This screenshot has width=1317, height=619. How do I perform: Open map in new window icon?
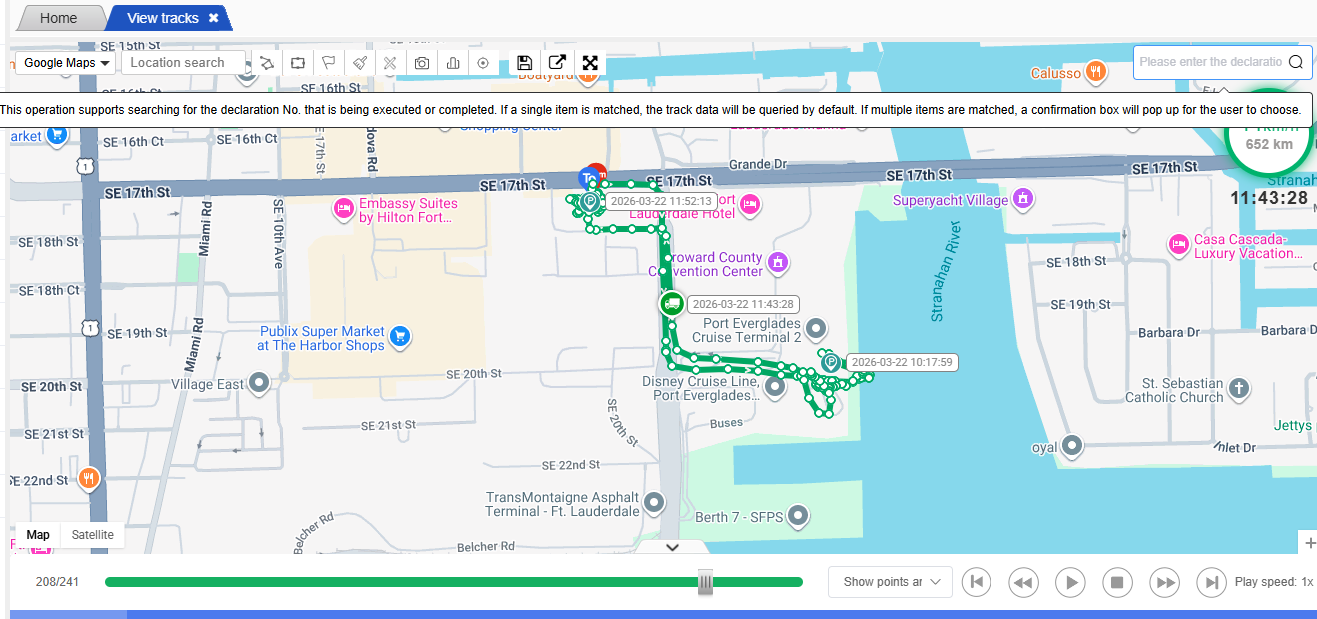point(557,63)
